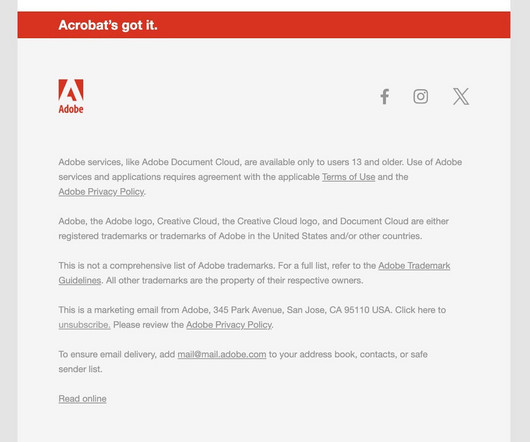Click the 345 Park Avenue address text

click(302, 310)
